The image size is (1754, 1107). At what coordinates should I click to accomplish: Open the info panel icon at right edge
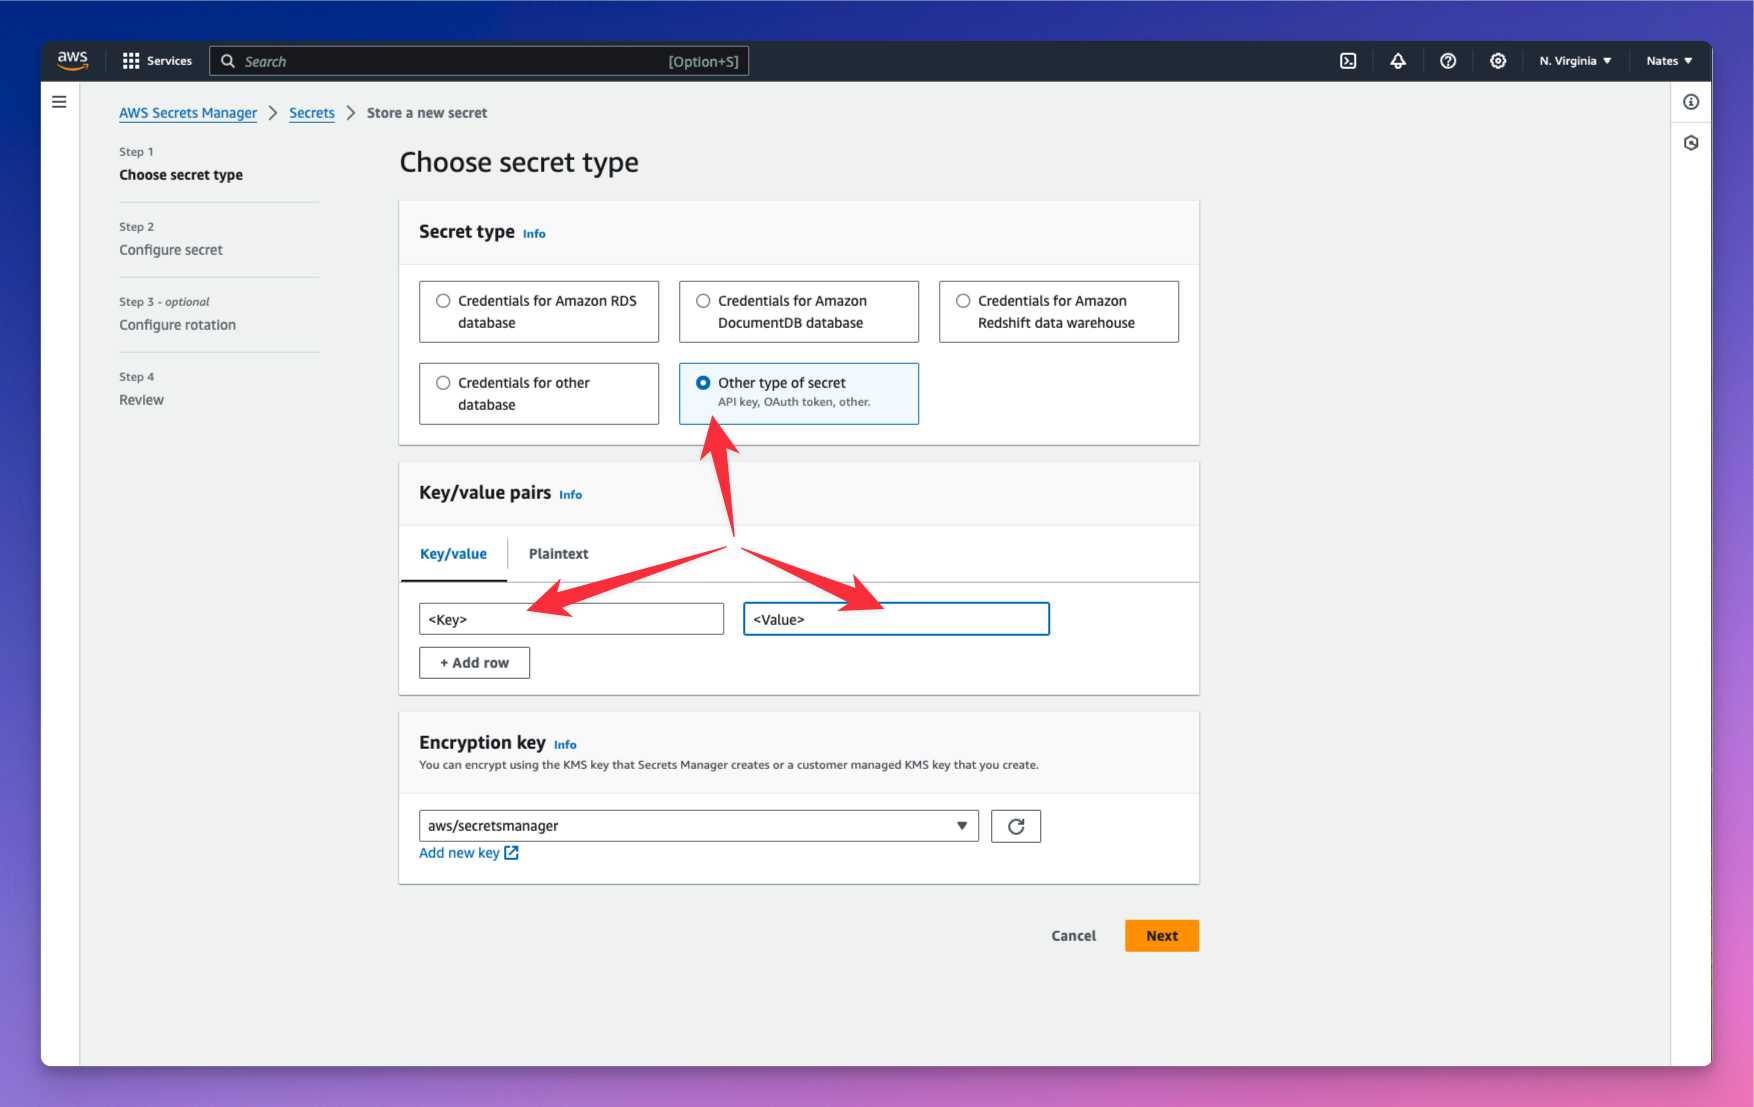pyautogui.click(x=1691, y=102)
